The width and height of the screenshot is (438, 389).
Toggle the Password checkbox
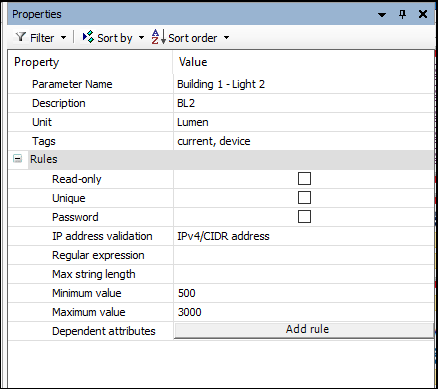[x=304, y=217]
